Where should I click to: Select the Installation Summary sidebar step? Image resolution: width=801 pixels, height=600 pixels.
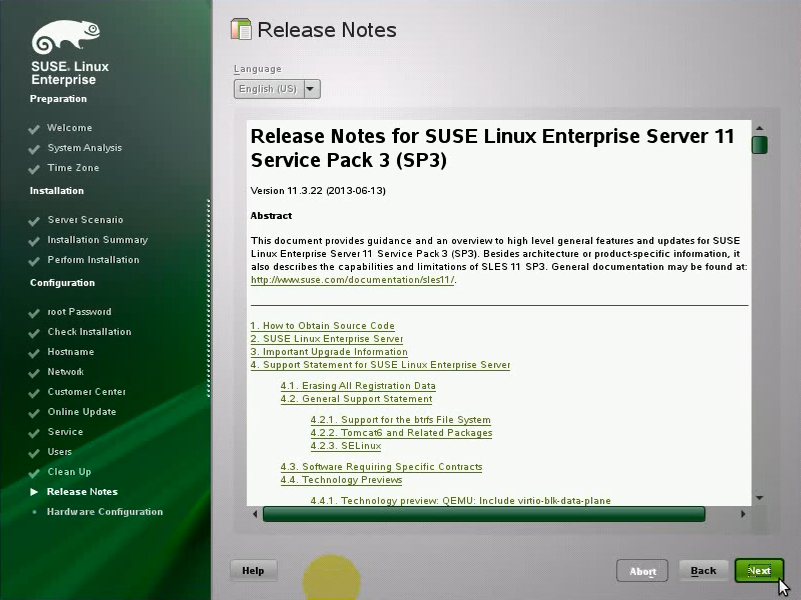tap(98, 239)
